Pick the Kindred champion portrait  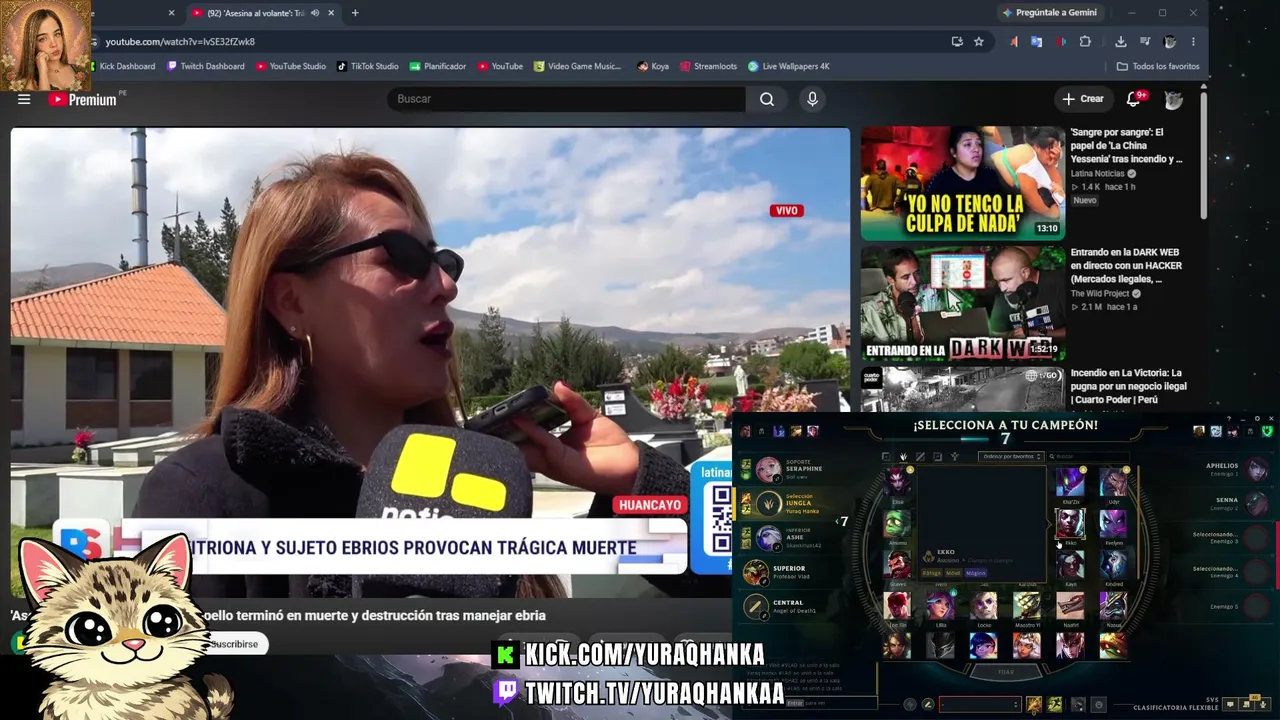(1113, 565)
